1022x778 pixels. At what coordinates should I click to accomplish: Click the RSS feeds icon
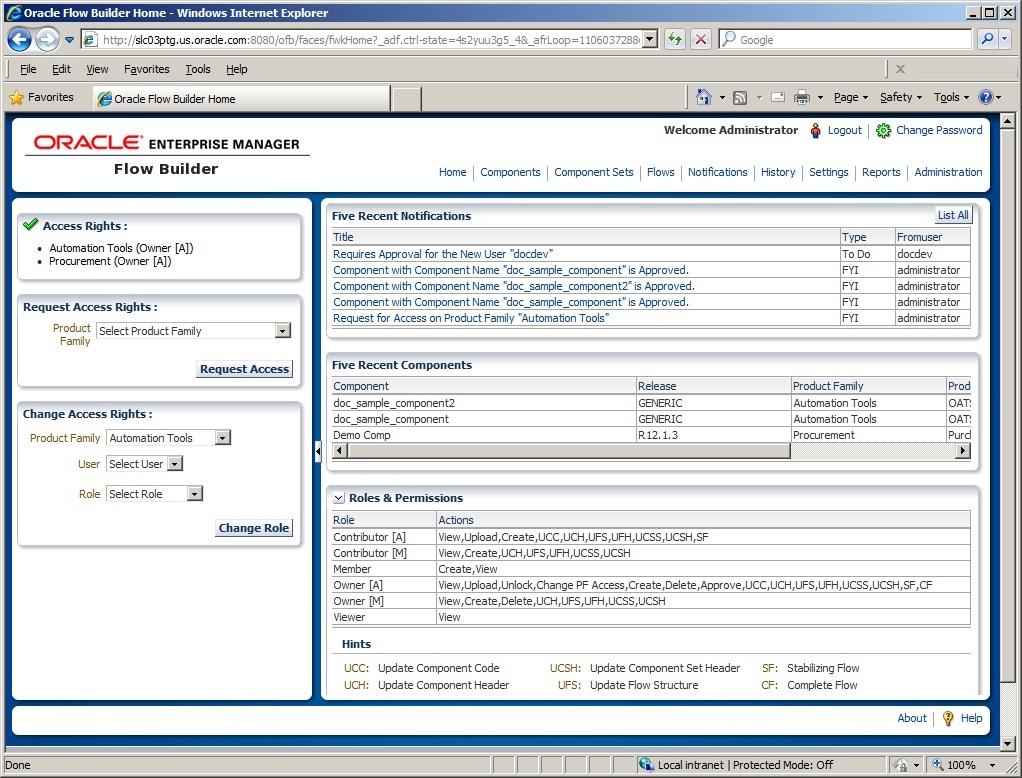point(740,98)
